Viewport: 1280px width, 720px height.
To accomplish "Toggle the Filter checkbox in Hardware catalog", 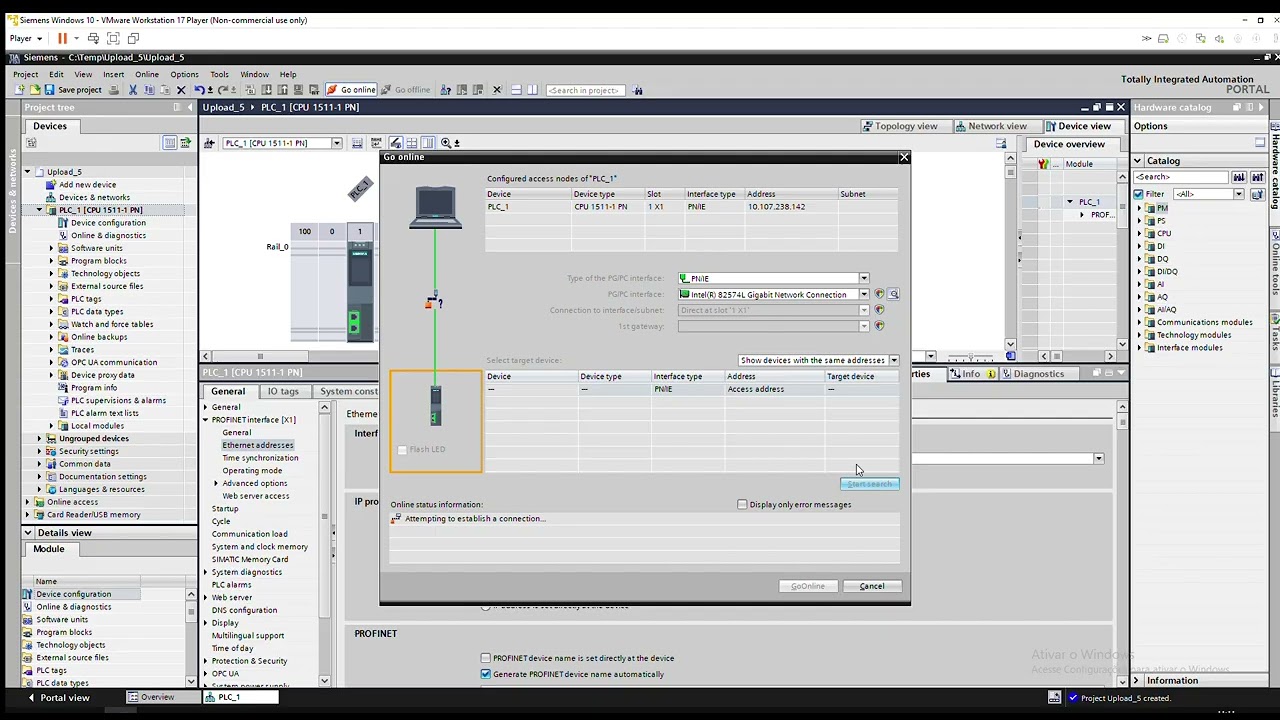I will click(x=1139, y=194).
